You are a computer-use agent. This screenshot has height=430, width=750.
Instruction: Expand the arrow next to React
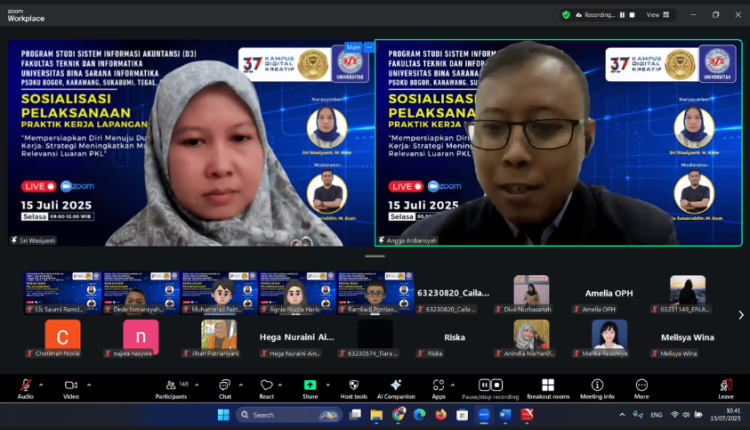click(x=280, y=385)
